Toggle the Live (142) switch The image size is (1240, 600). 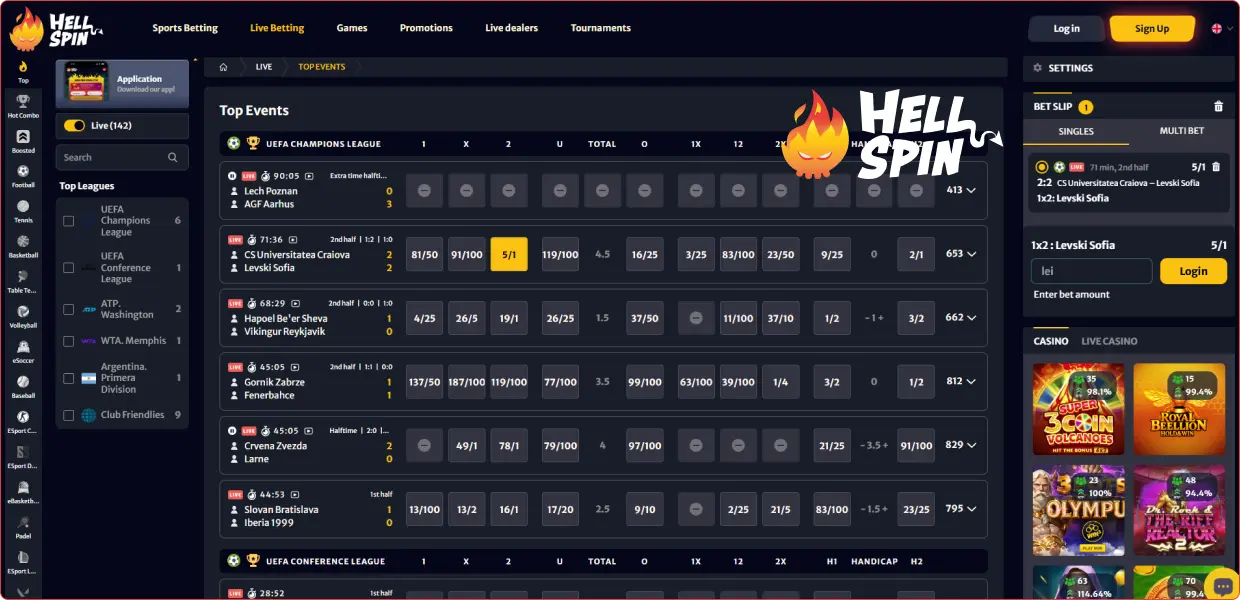tap(74, 125)
